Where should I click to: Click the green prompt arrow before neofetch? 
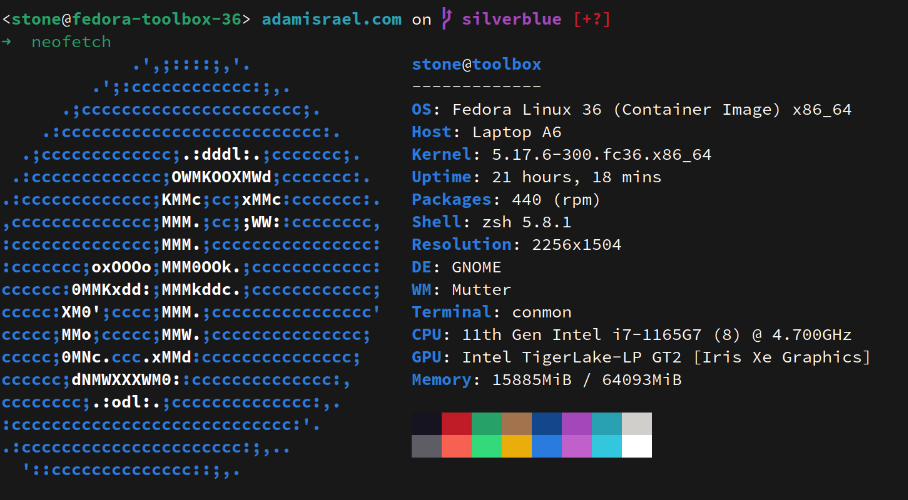click(6, 42)
